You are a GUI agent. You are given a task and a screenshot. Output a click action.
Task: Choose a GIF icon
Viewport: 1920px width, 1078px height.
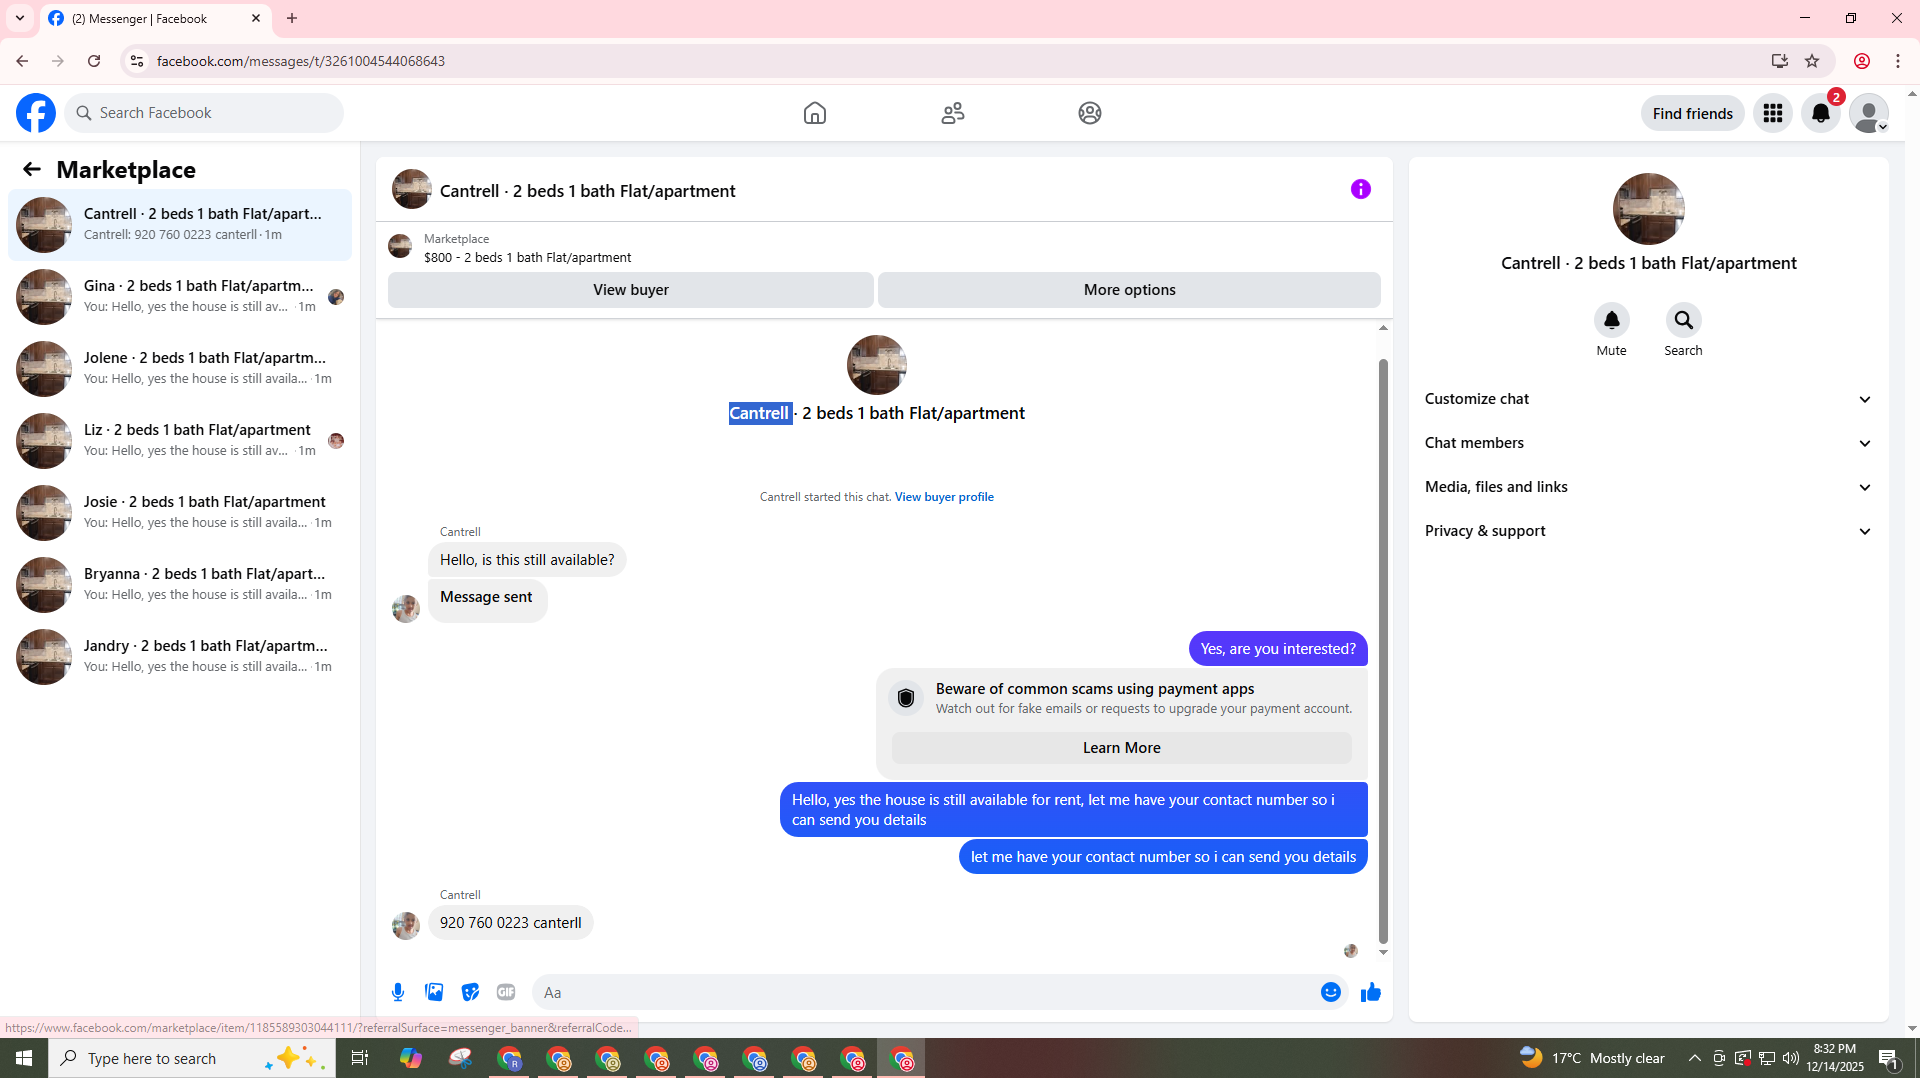click(506, 992)
